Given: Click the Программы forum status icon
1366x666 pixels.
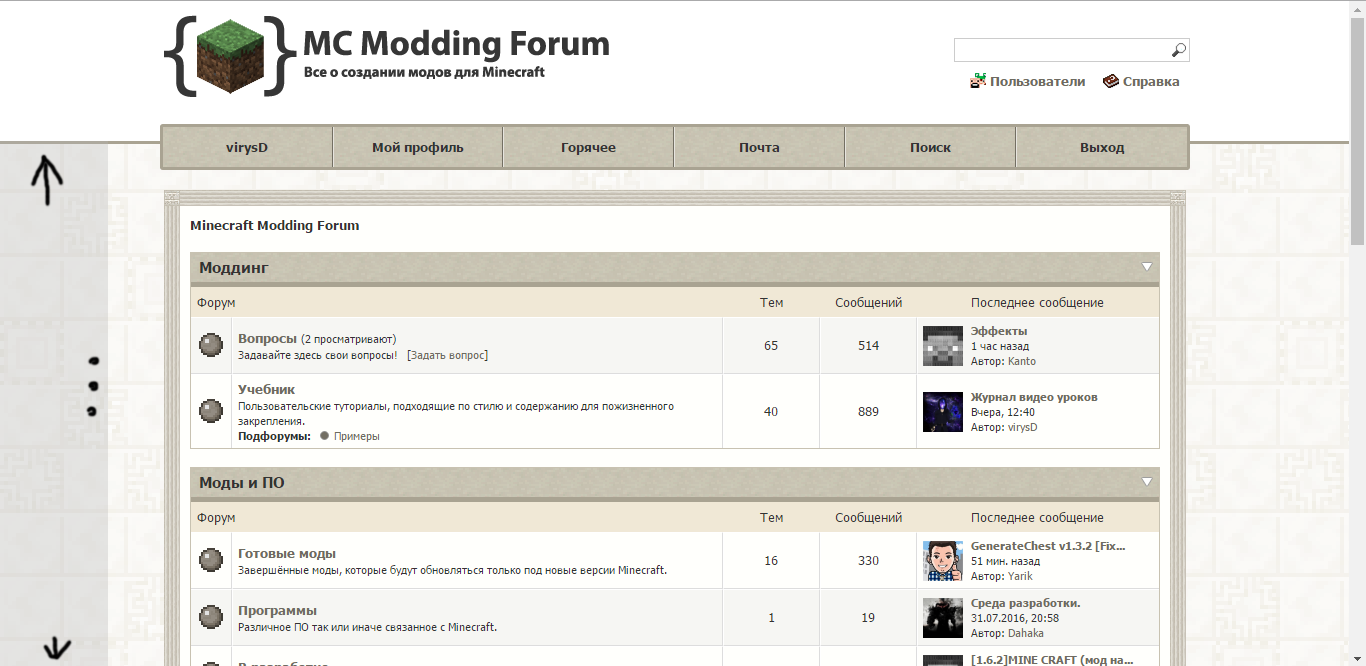Looking at the screenshot, I should coord(210,617).
